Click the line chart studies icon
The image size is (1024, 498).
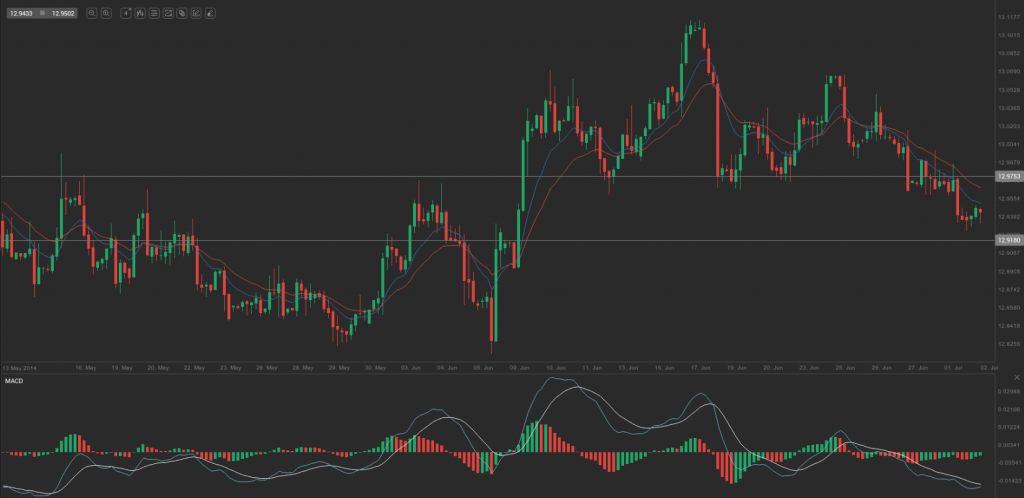tap(168, 13)
